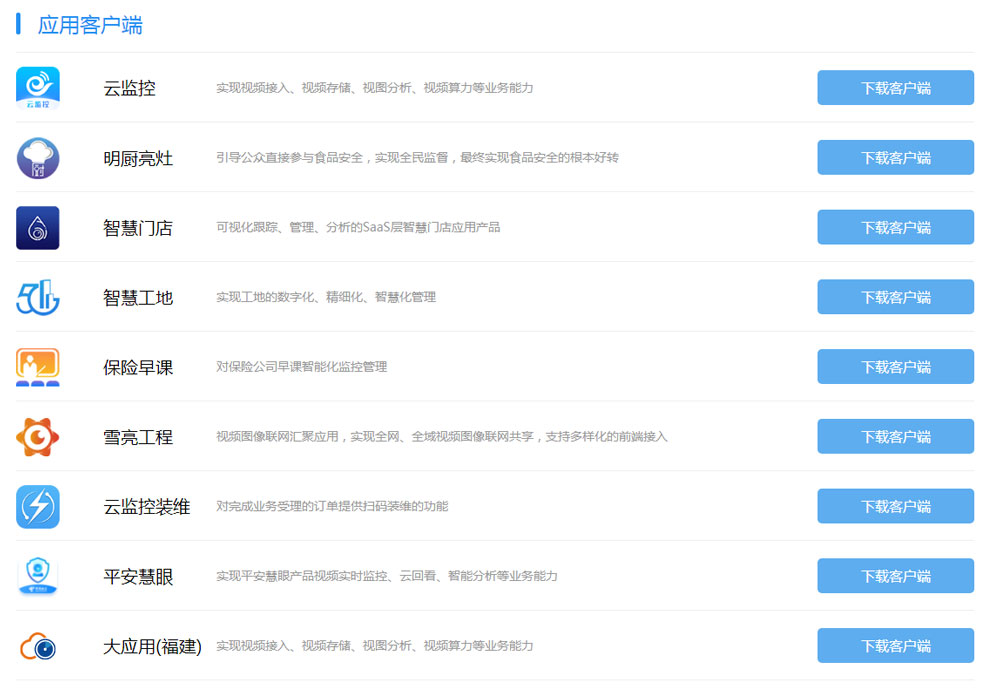Hit 下载客户端 next to 雪亮工程
The image size is (1000, 693).
click(x=895, y=437)
